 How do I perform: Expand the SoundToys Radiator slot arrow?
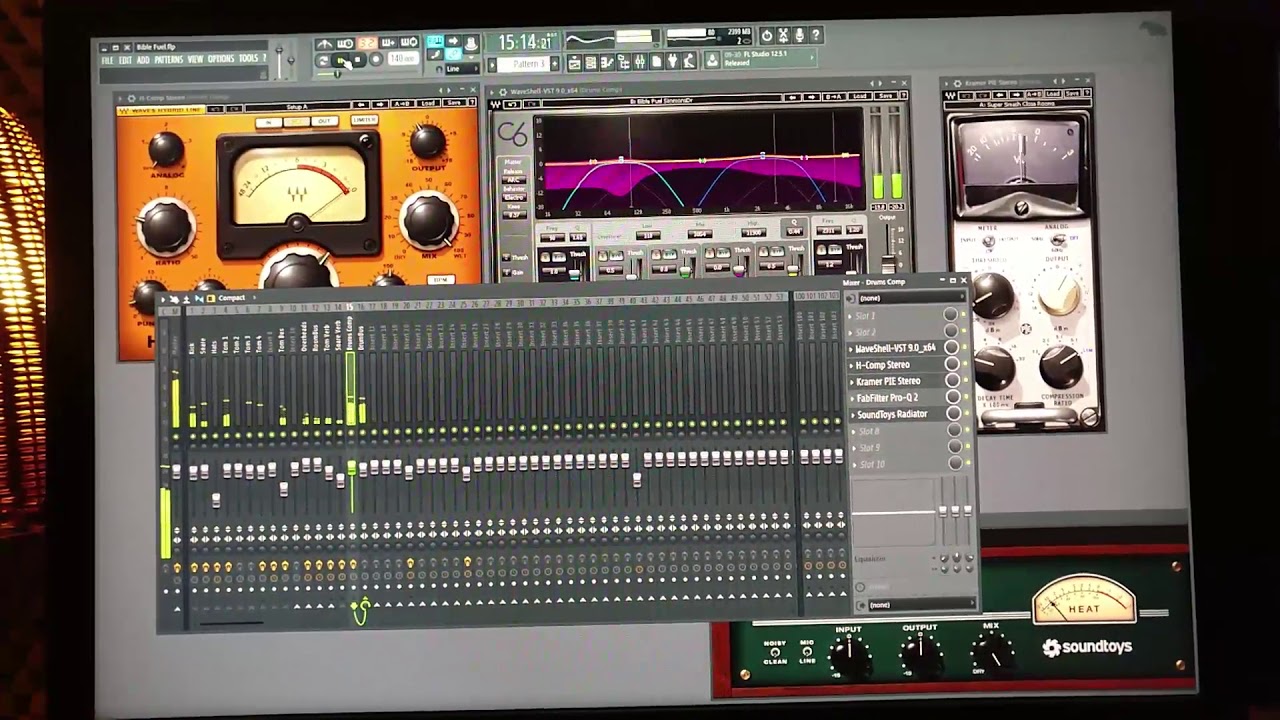click(853, 415)
